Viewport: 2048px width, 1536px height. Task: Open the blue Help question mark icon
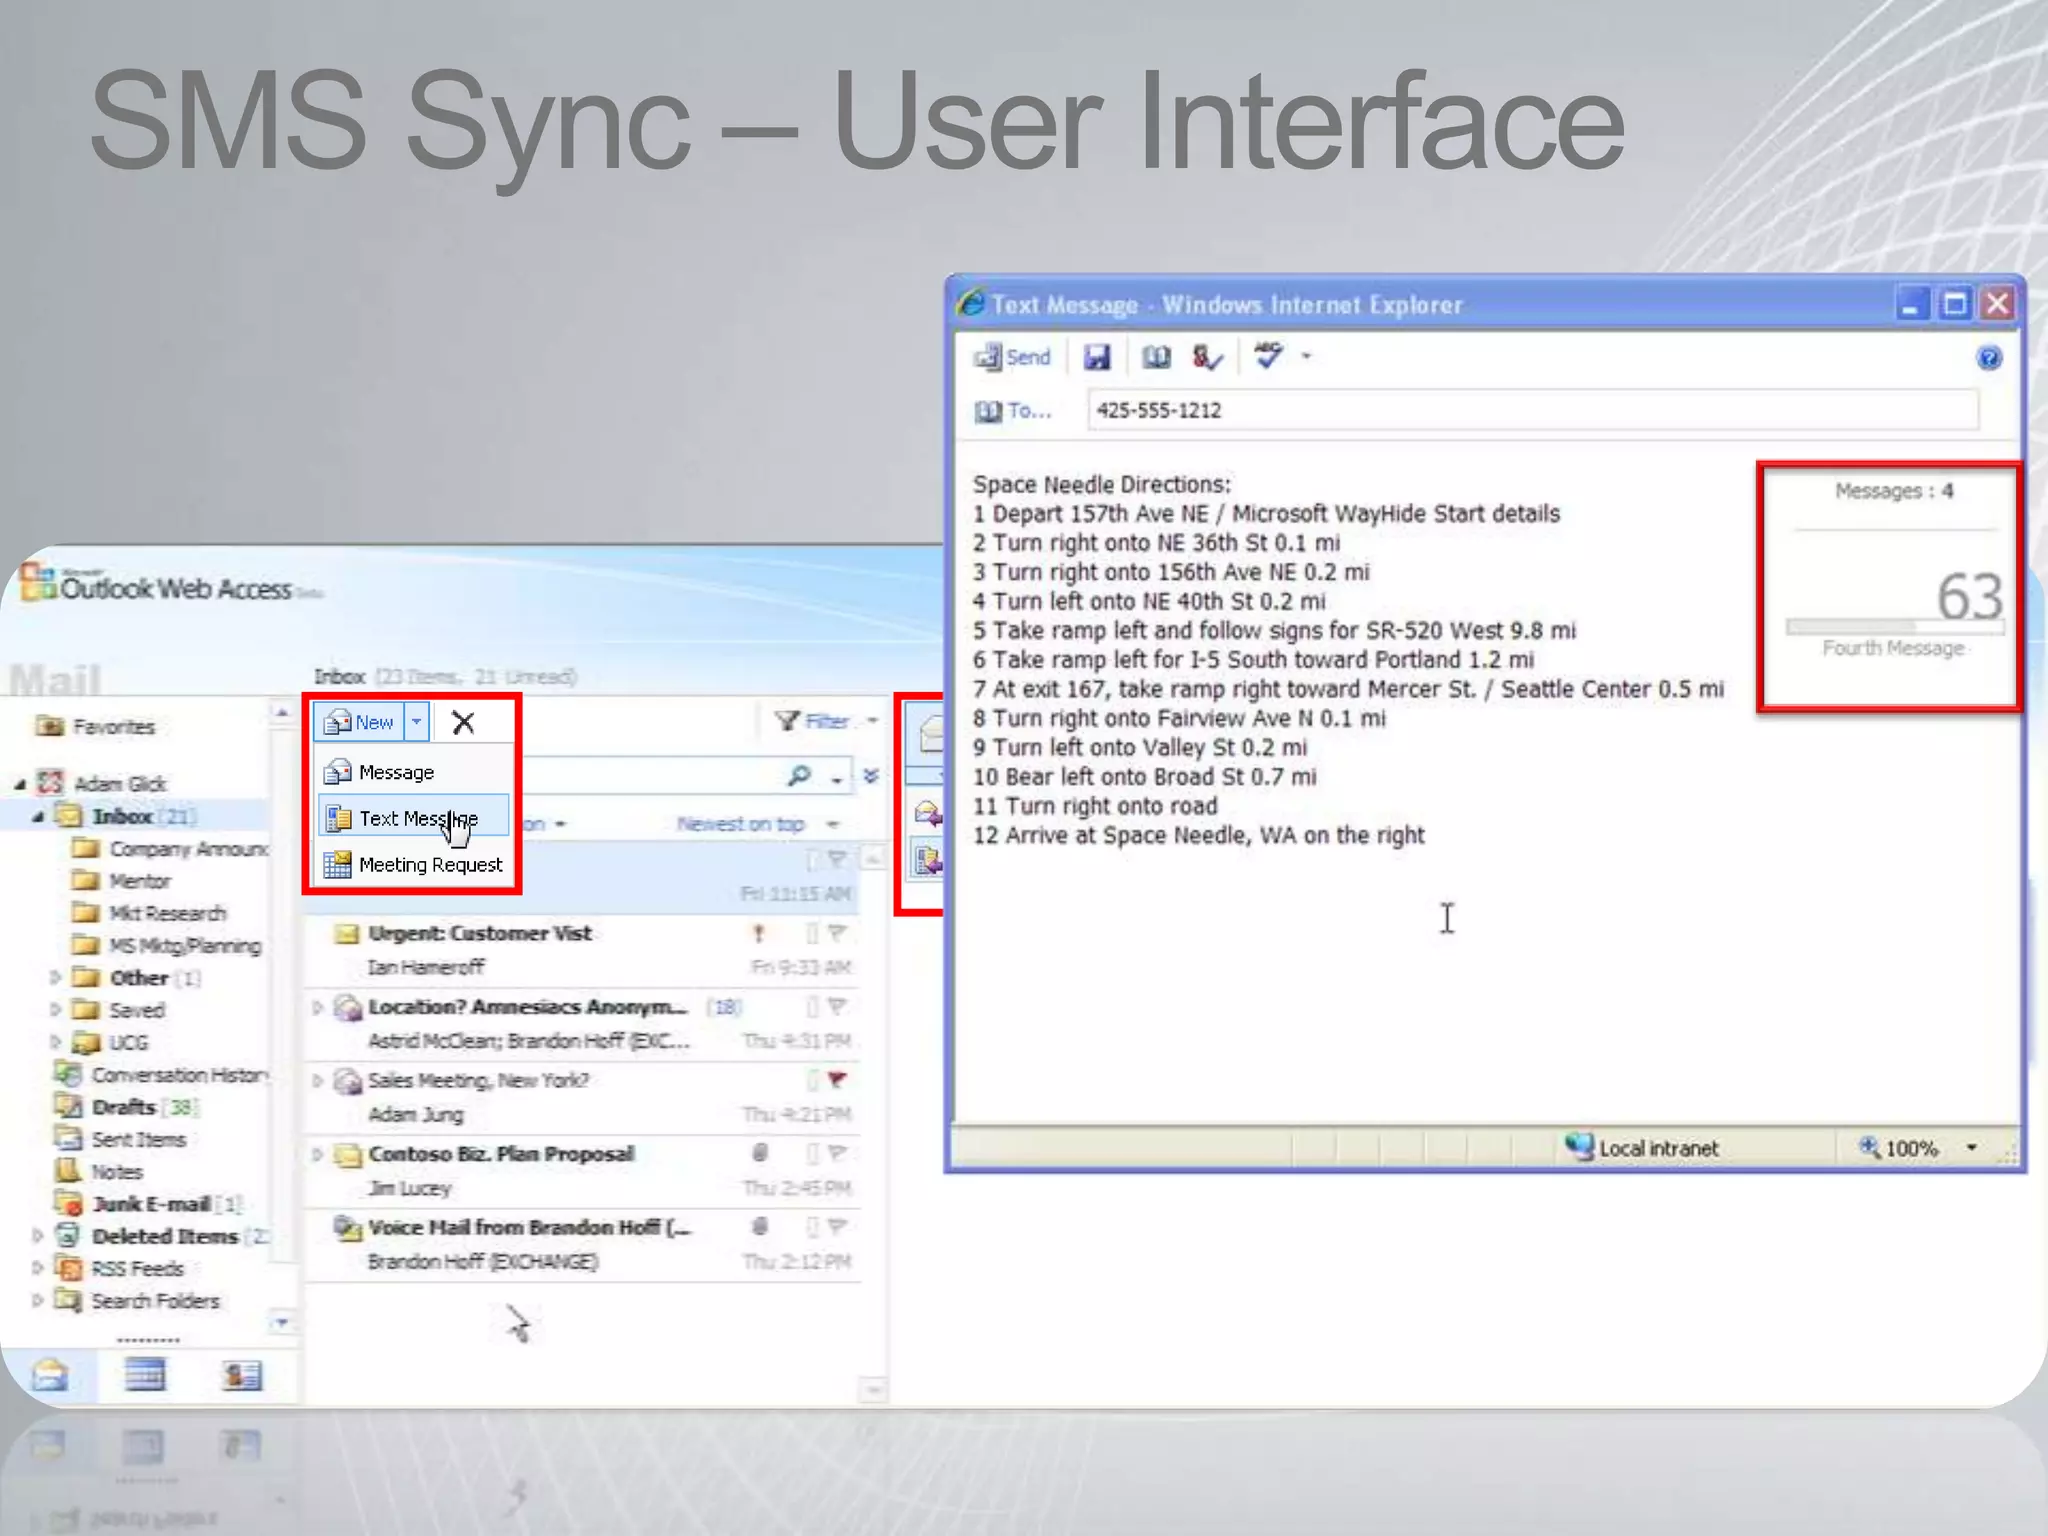(x=1989, y=358)
